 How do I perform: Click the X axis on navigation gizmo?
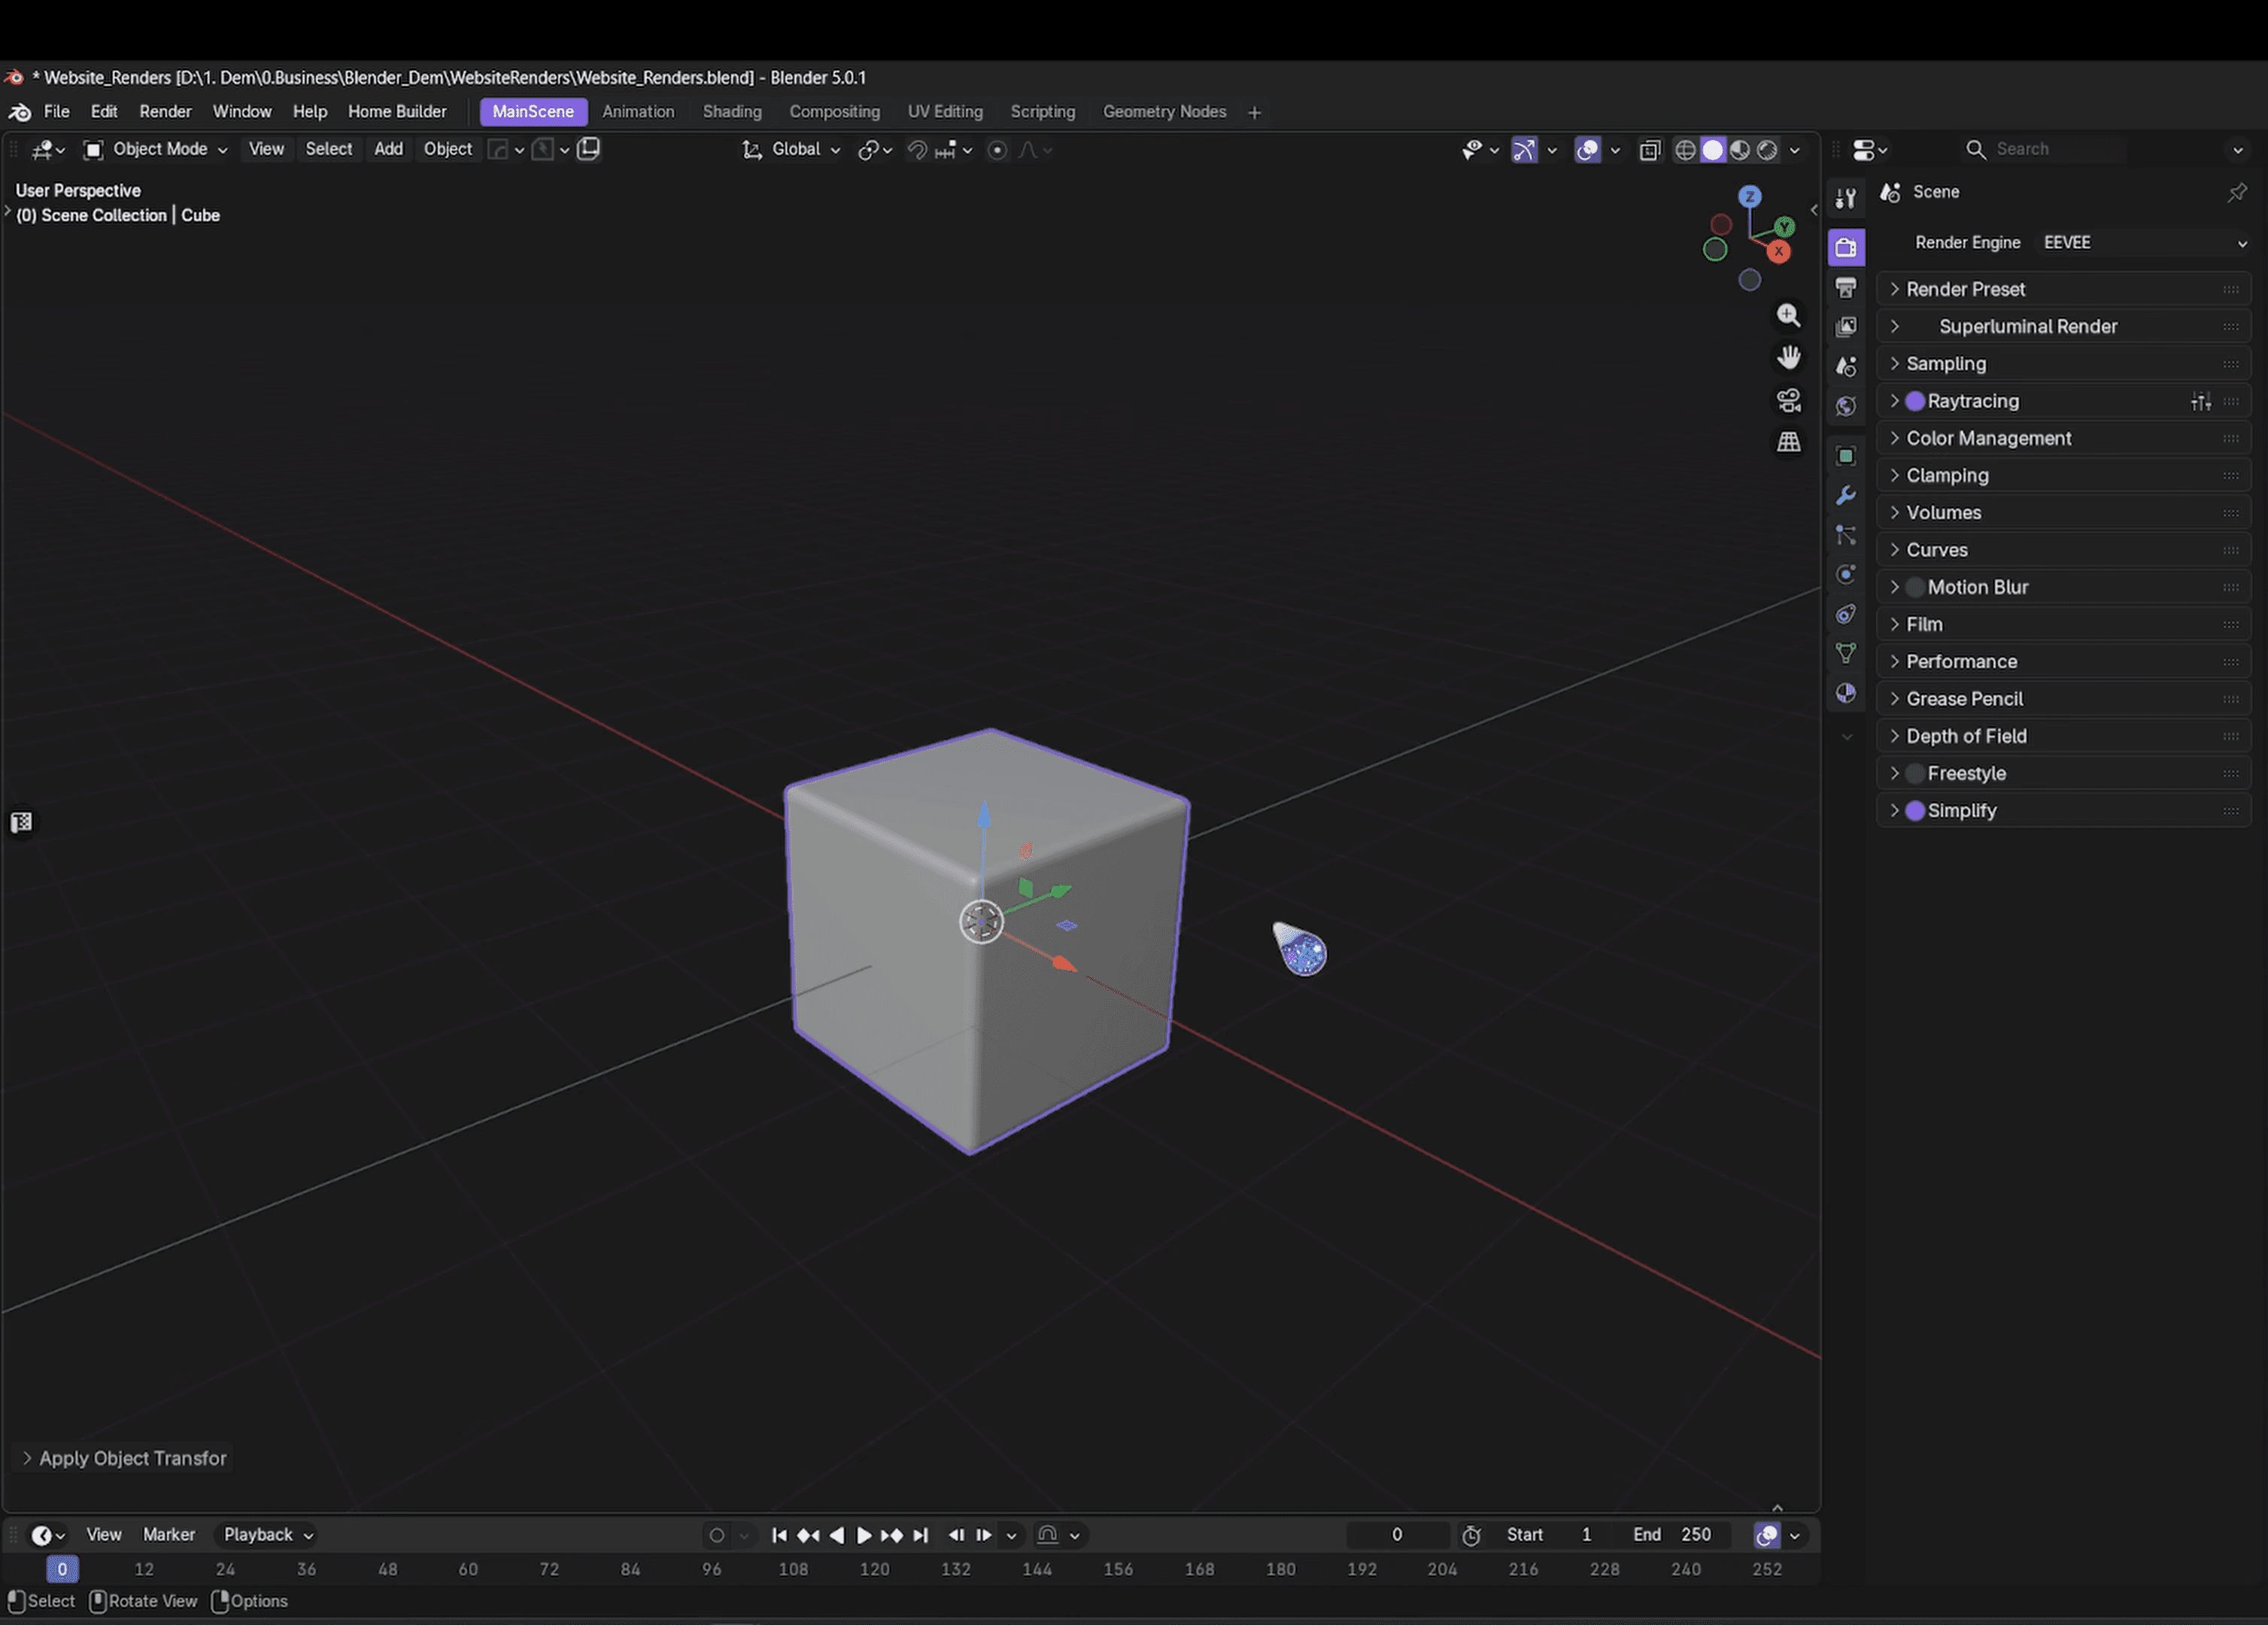click(x=1778, y=252)
